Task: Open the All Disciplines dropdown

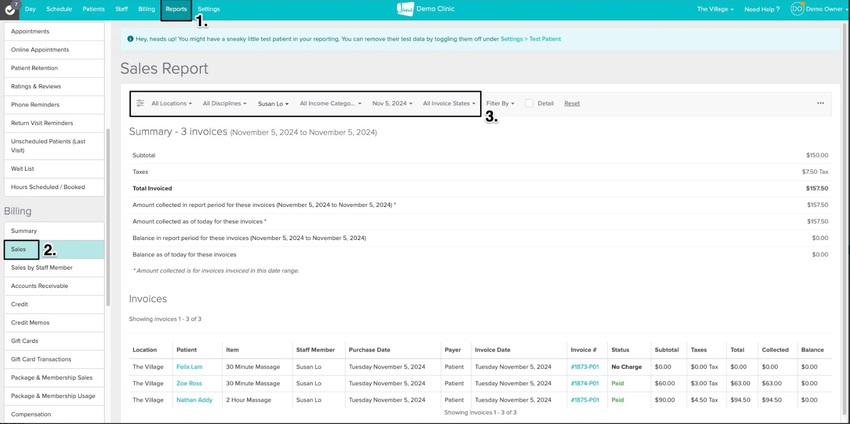Action: point(224,103)
